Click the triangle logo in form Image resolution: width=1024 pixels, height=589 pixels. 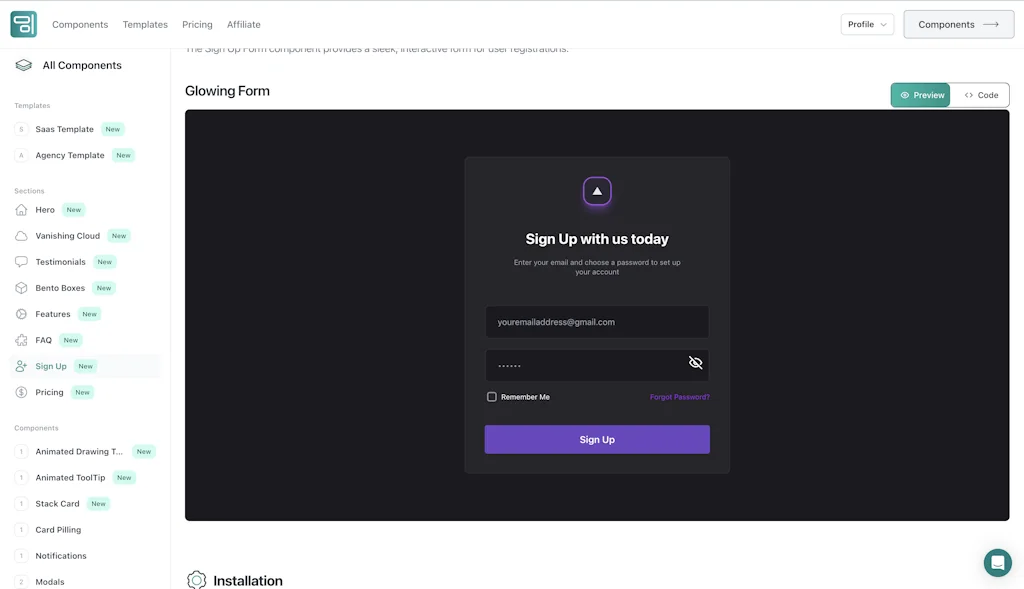click(x=597, y=191)
